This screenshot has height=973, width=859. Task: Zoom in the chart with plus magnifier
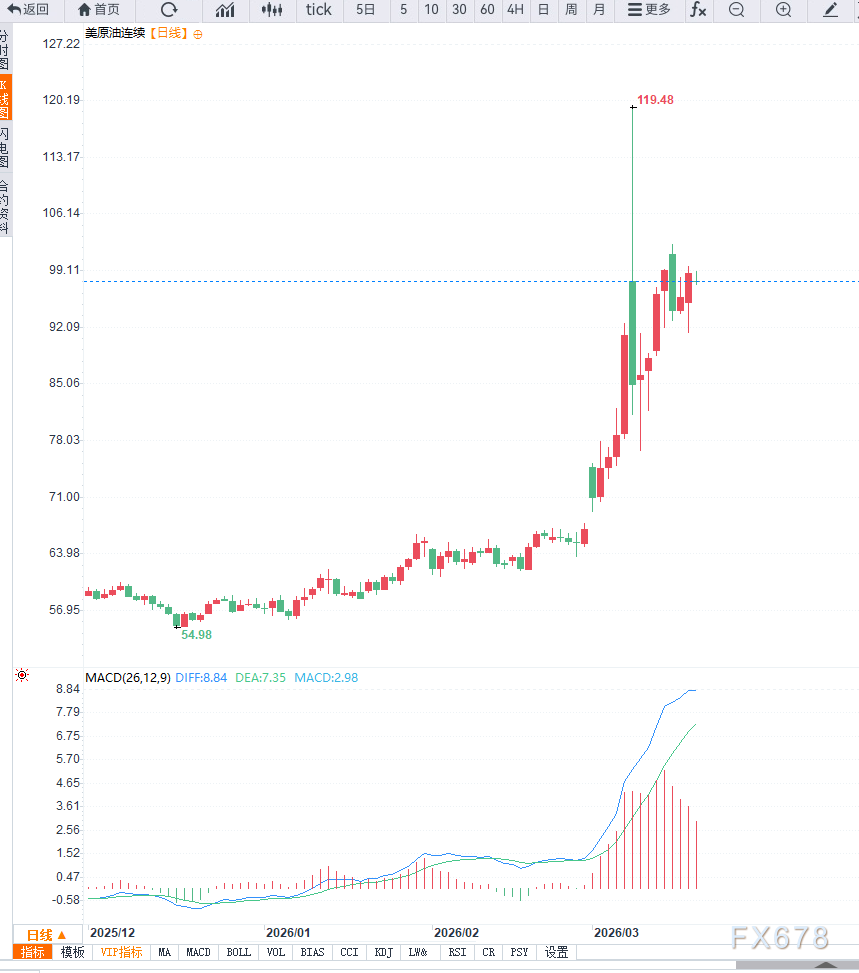(x=783, y=10)
